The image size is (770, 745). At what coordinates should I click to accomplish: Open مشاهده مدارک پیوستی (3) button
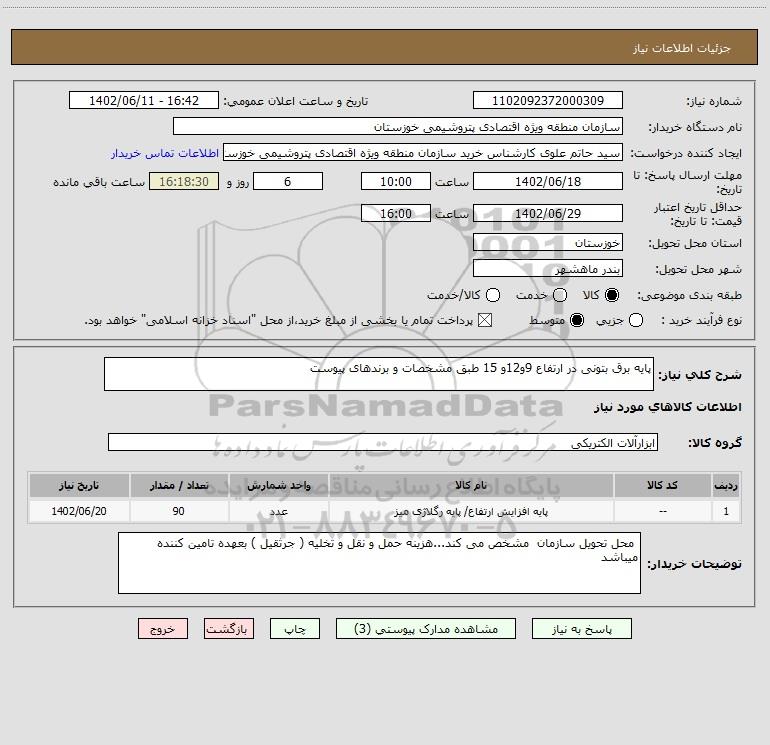point(426,629)
